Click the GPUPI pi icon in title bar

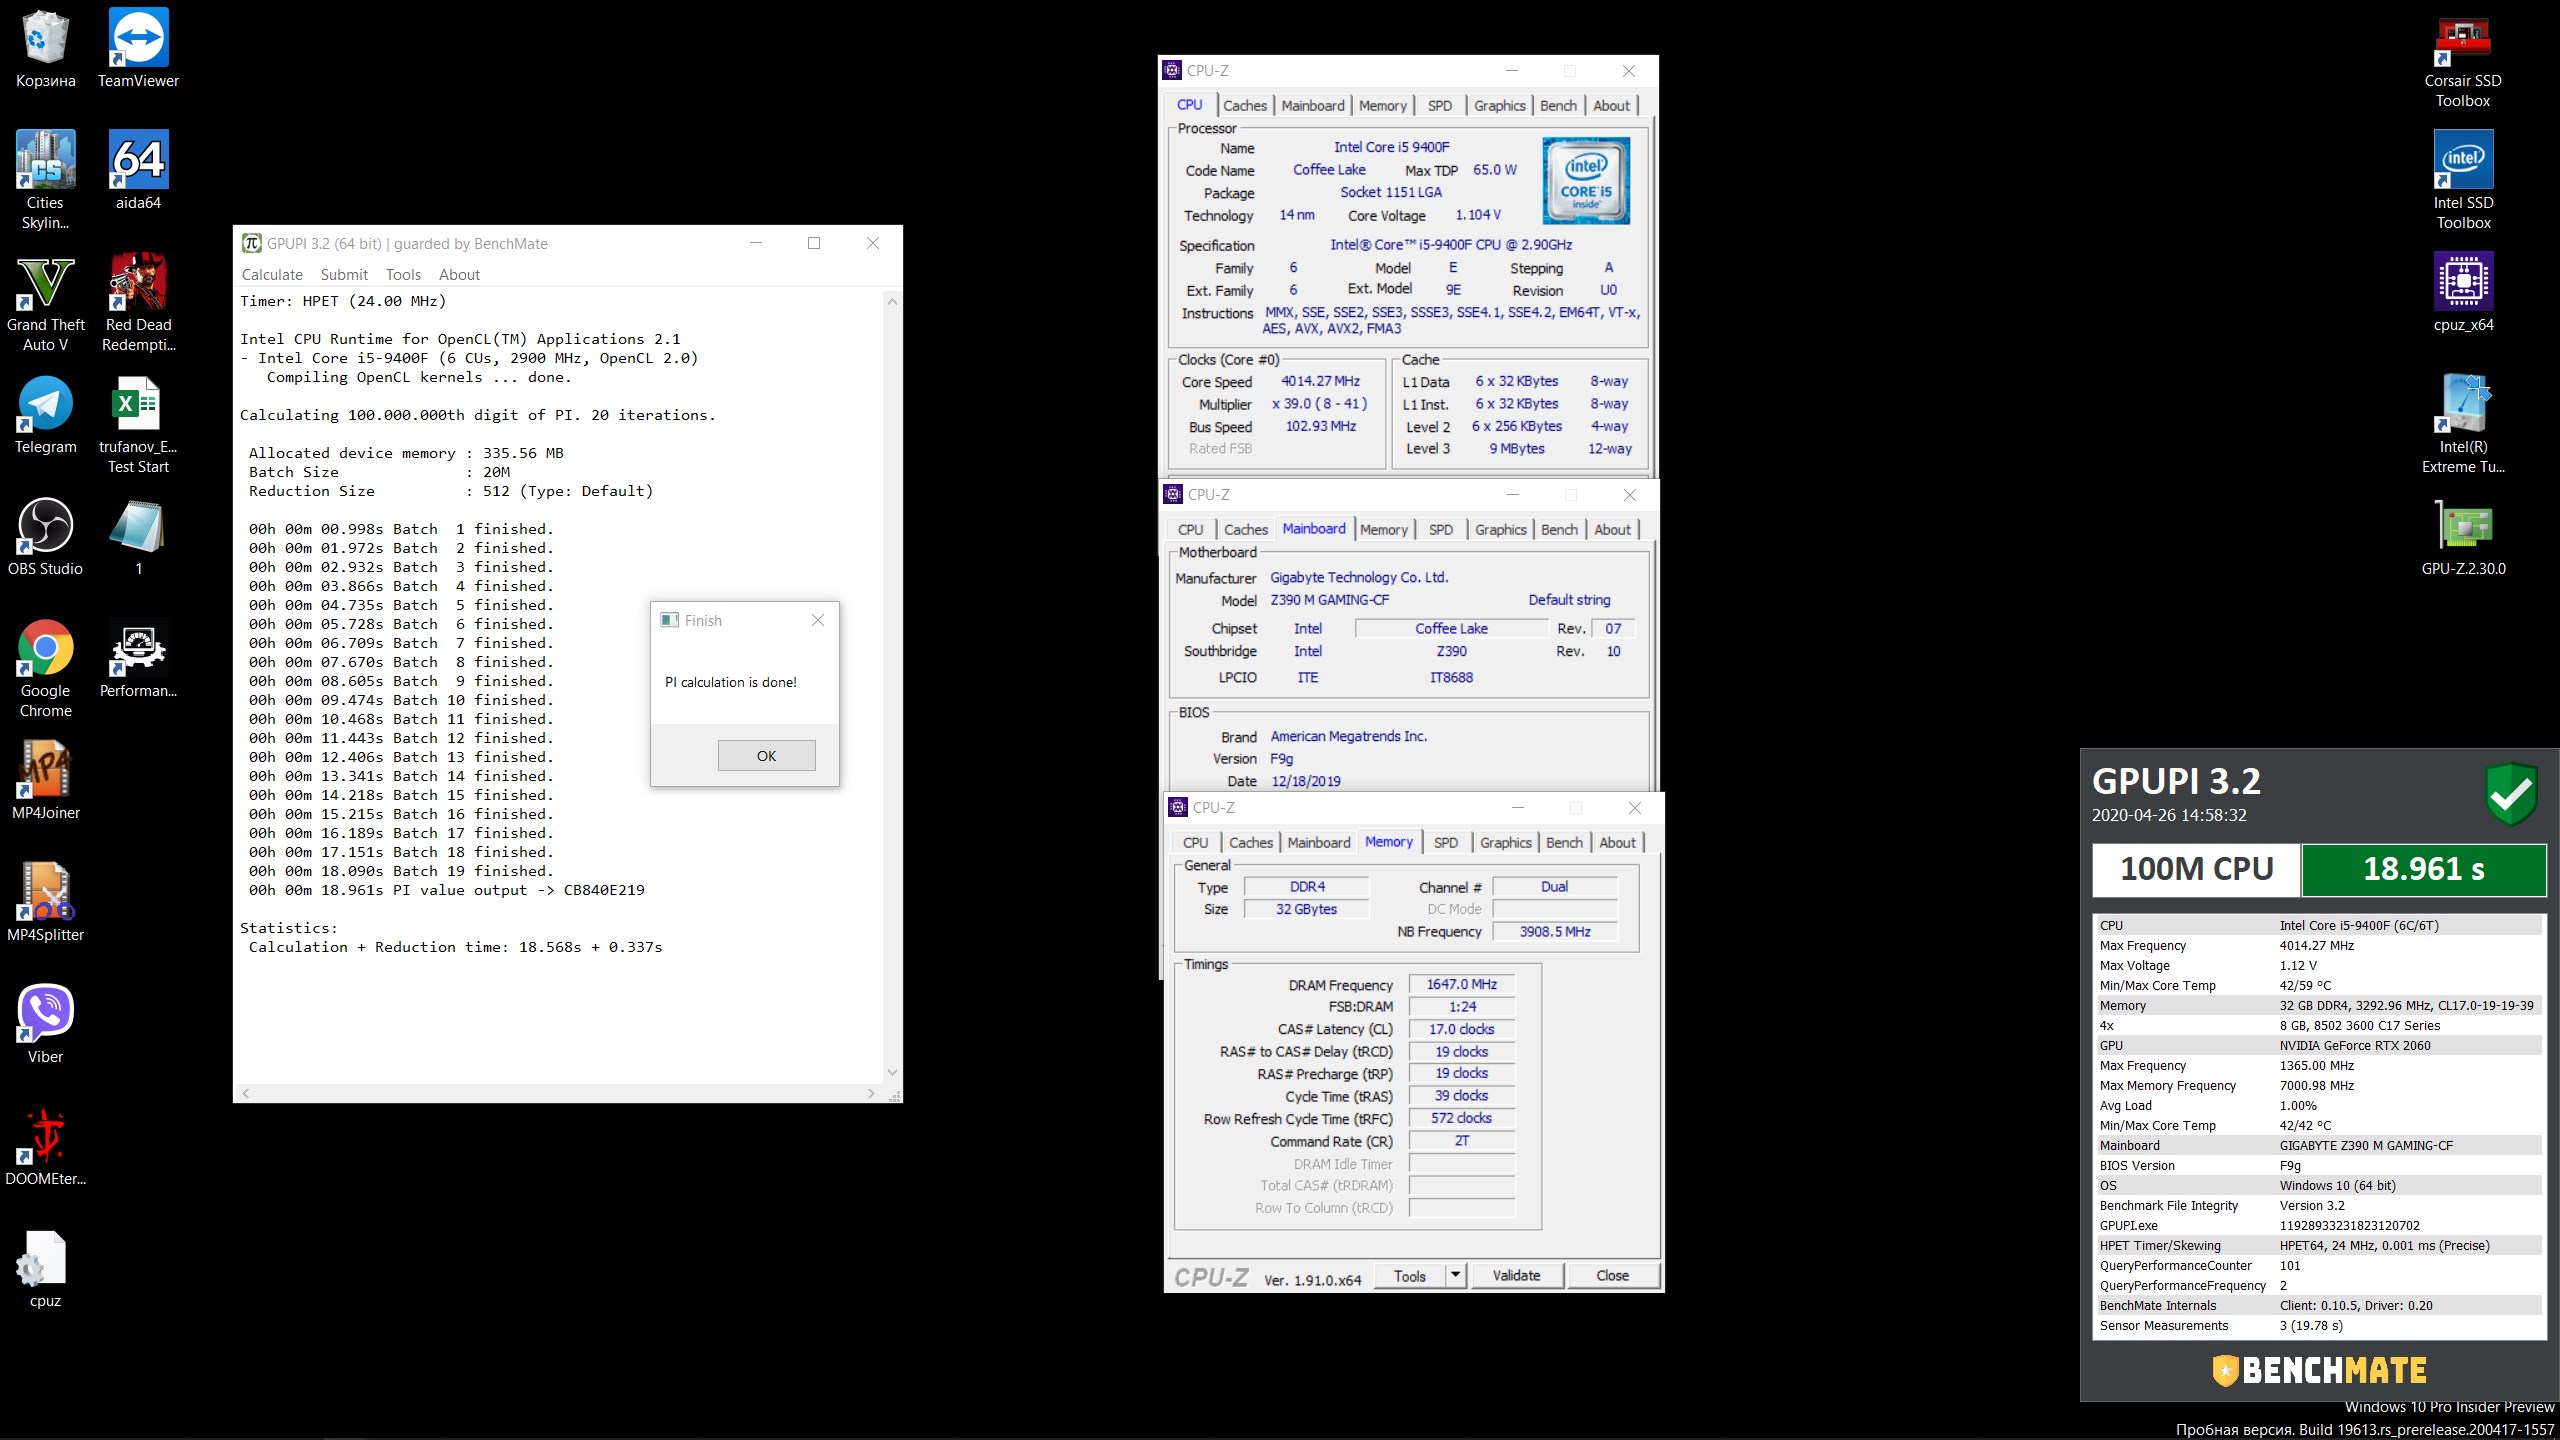point(252,243)
